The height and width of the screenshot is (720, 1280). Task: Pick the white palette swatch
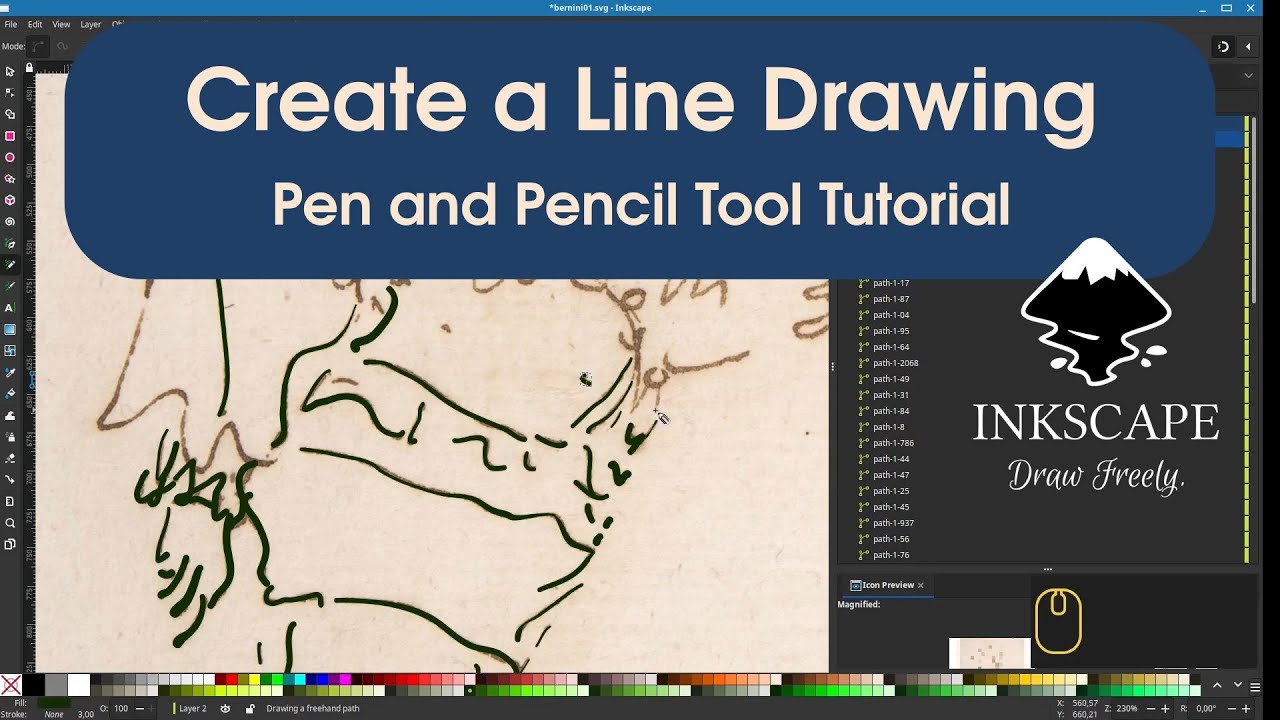(x=79, y=685)
